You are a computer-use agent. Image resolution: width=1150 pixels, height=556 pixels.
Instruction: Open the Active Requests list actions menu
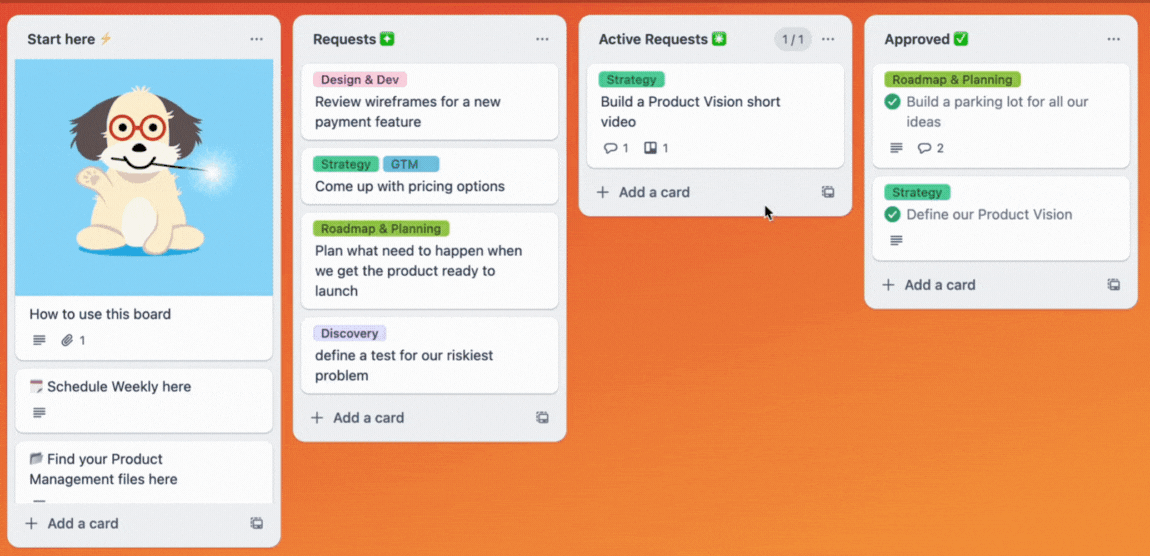point(828,40)
